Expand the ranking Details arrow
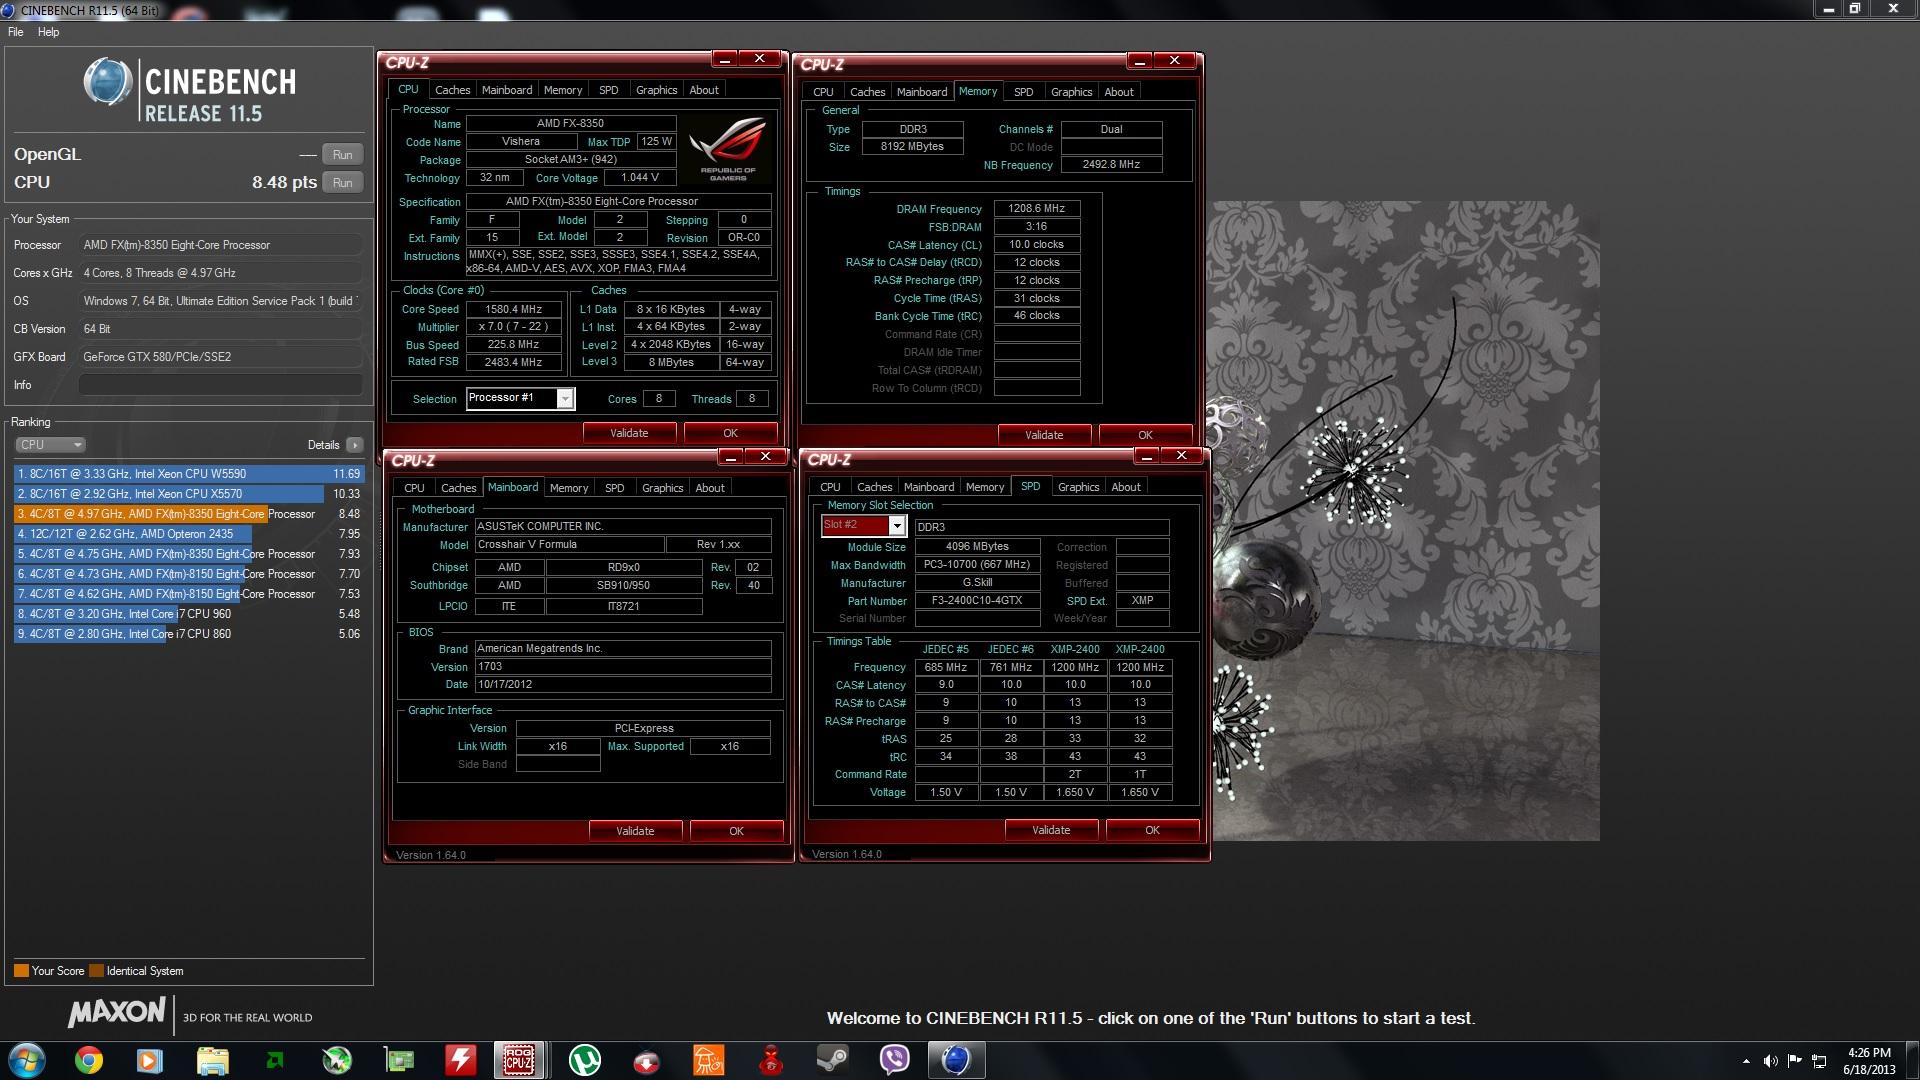 pyautogui.click(x=355, y=445)
